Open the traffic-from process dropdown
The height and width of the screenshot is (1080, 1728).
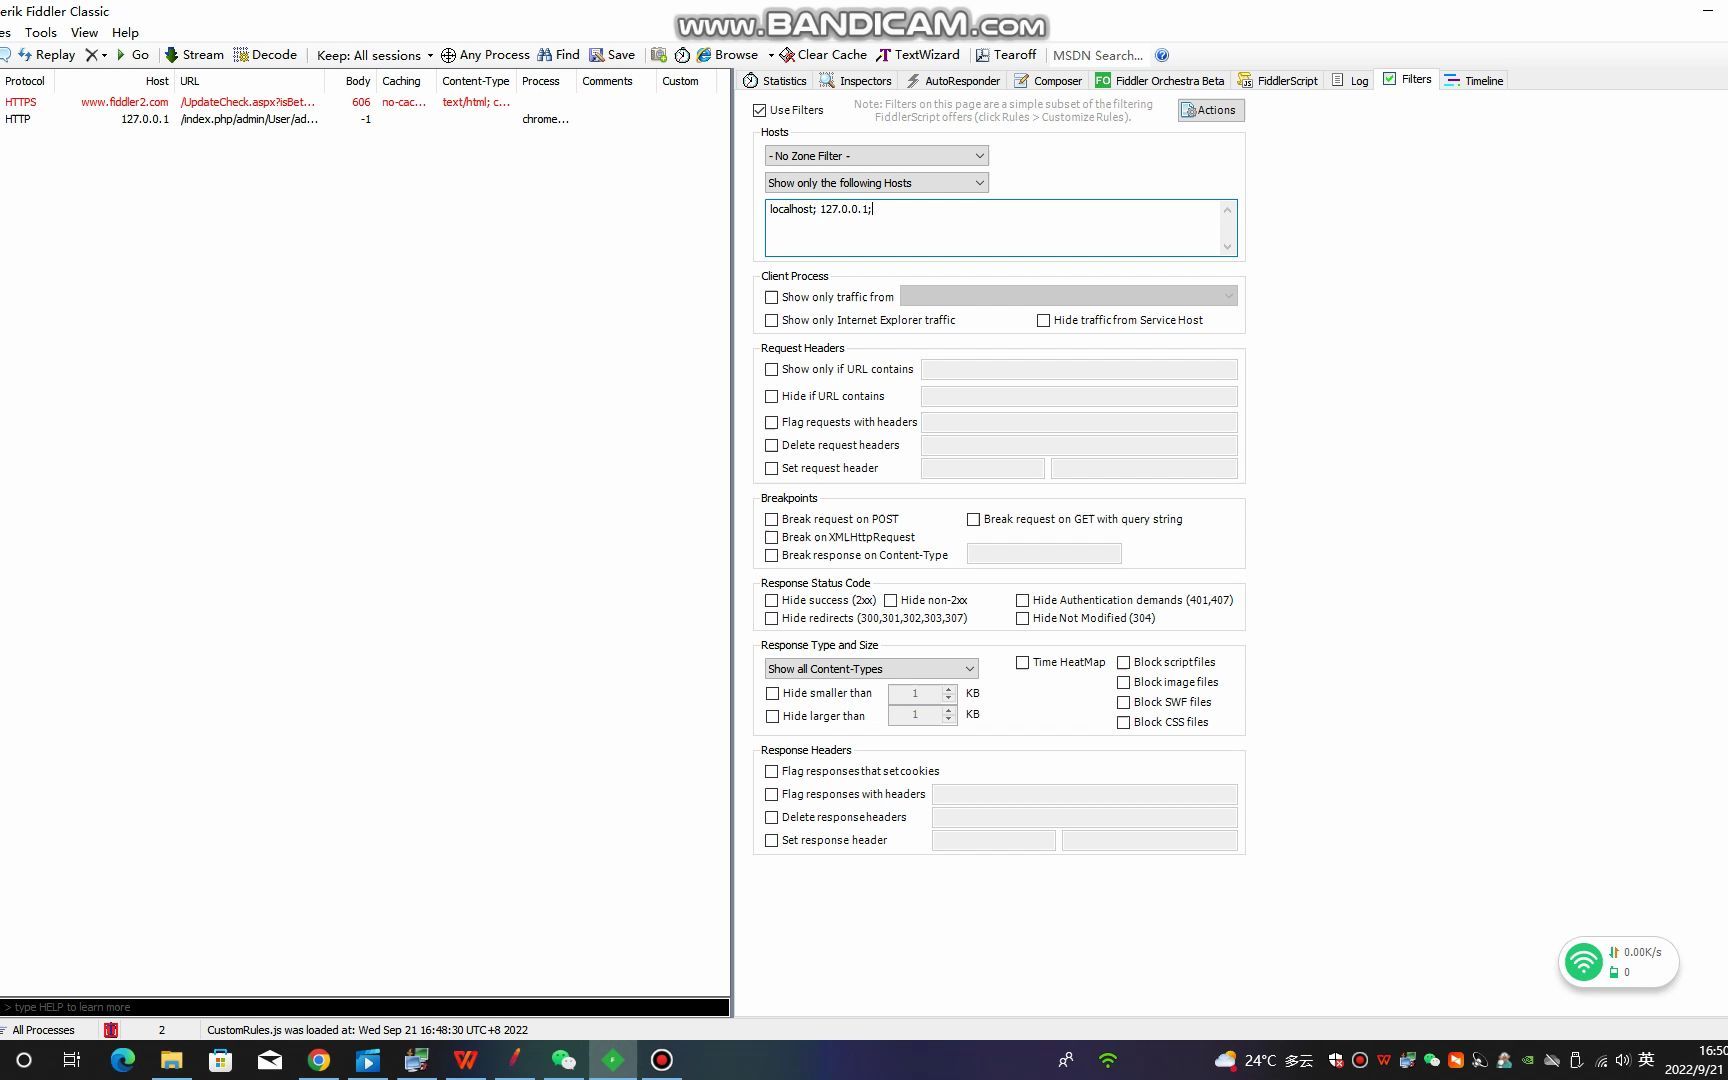(1069, 296)
